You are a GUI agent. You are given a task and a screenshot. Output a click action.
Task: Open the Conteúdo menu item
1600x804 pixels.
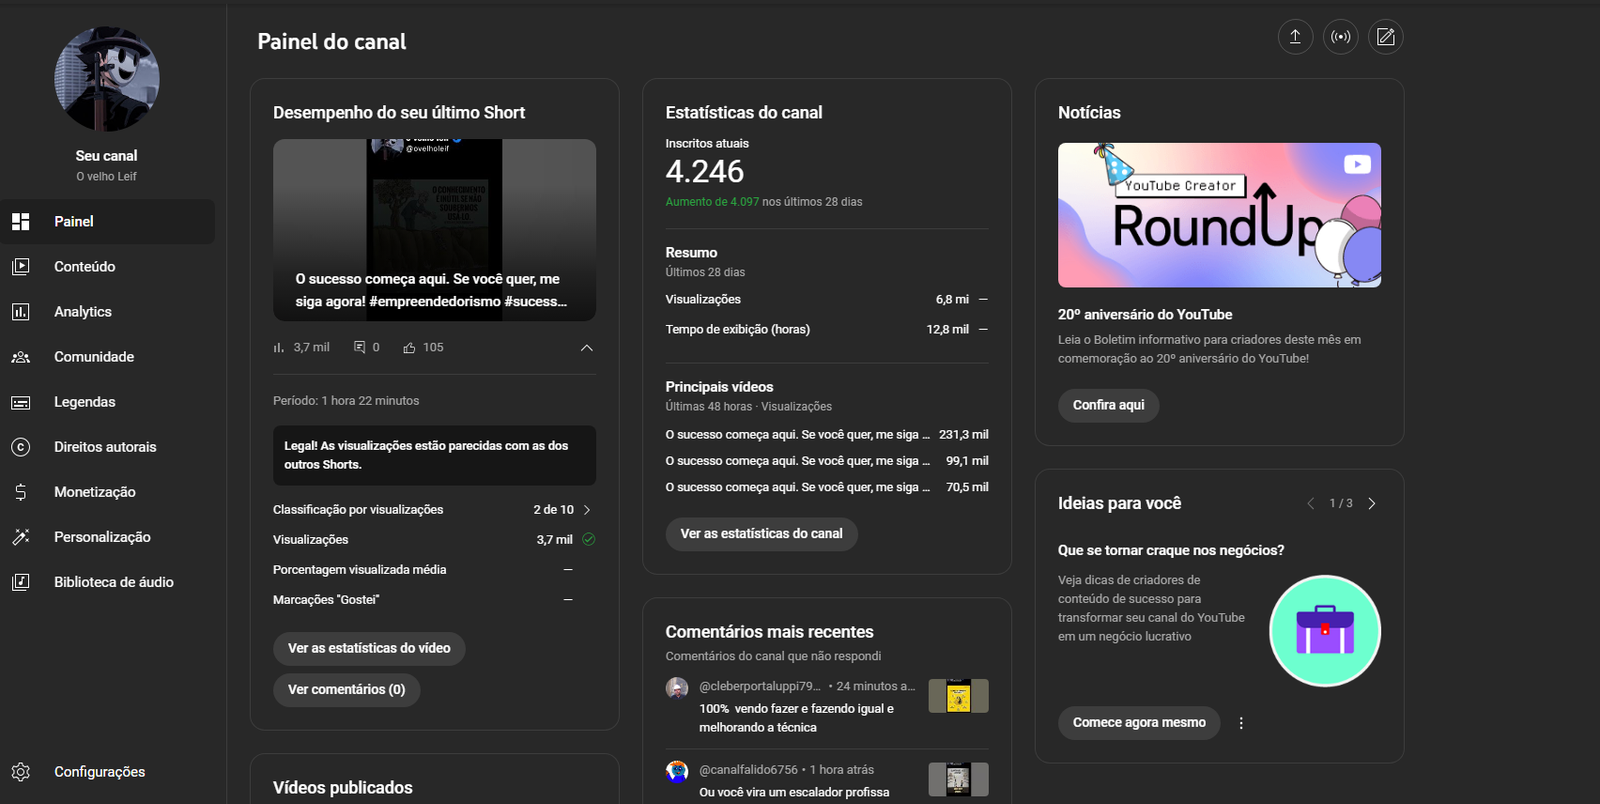click(x=107, y=266)
